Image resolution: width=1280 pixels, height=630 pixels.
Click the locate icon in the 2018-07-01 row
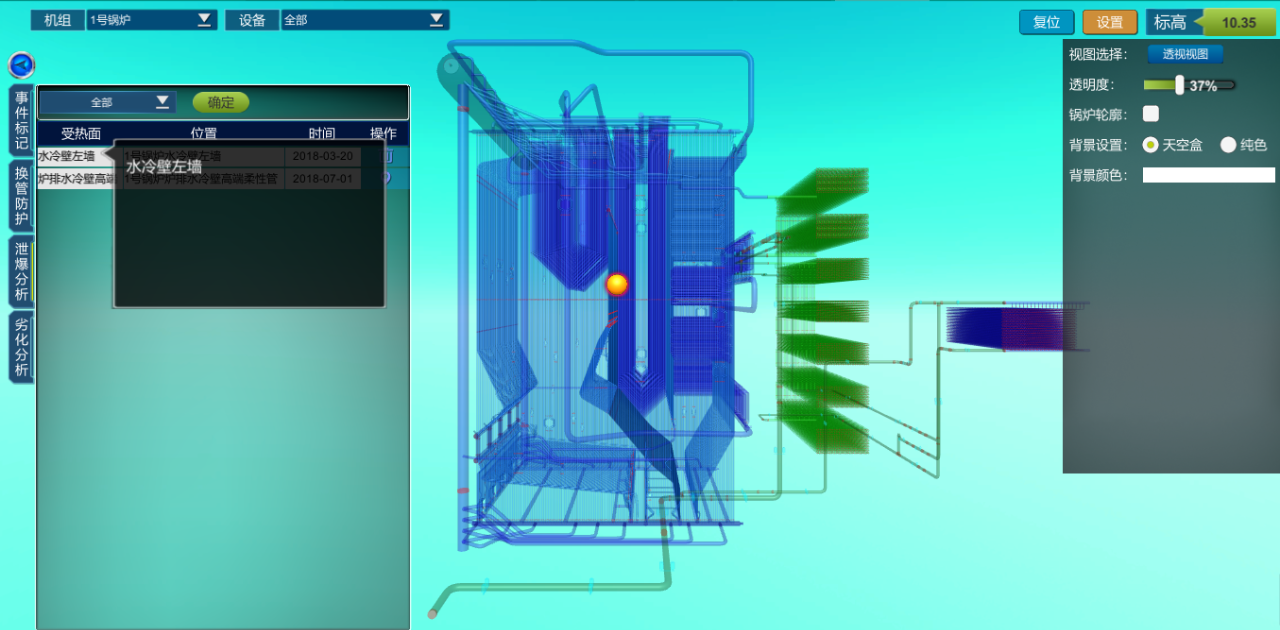pyautogui.click(x=386, y=178)
